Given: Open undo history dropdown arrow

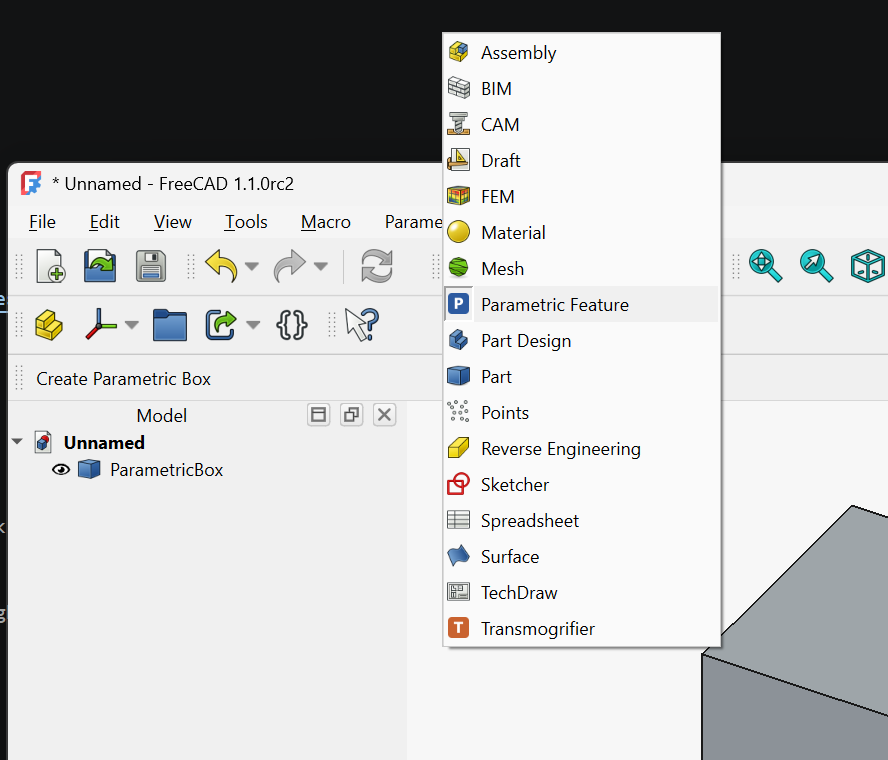Looking at the screenshot, I should coord(251,266).
